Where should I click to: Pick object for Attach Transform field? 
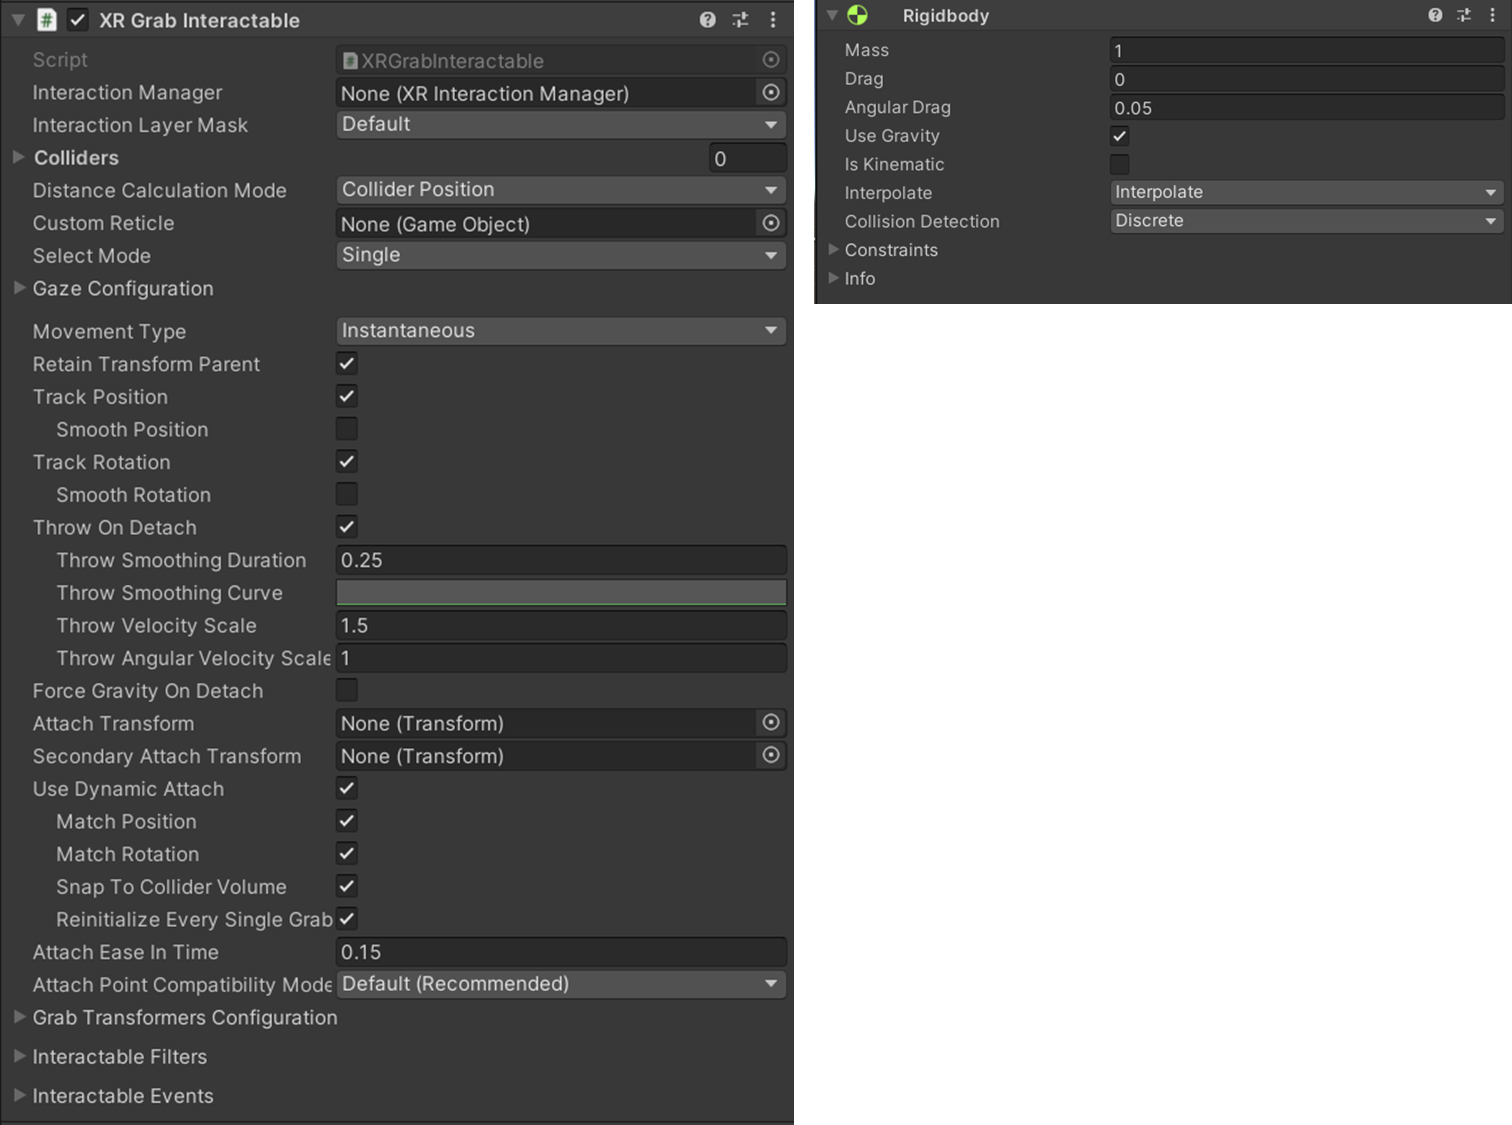click(x=771, y=722)
